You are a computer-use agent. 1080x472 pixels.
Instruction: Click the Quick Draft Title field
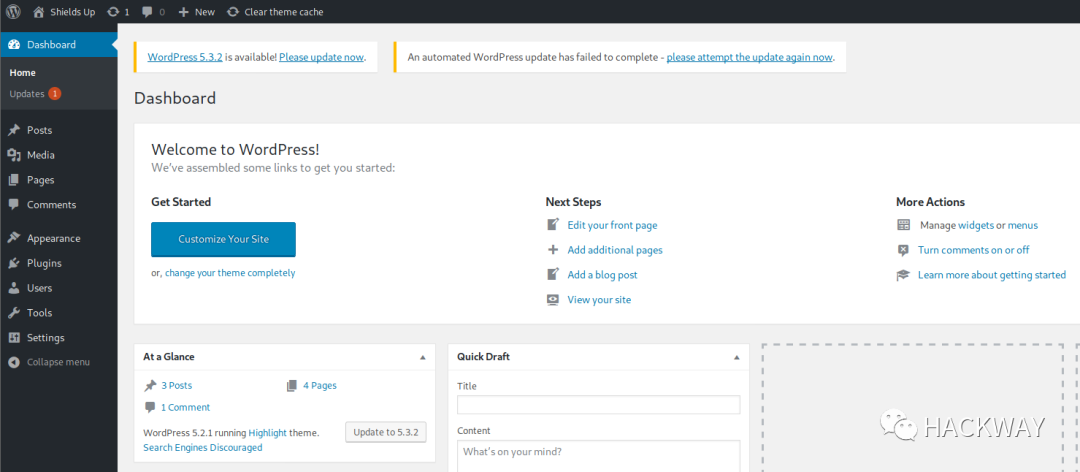[x=598, y=405]
